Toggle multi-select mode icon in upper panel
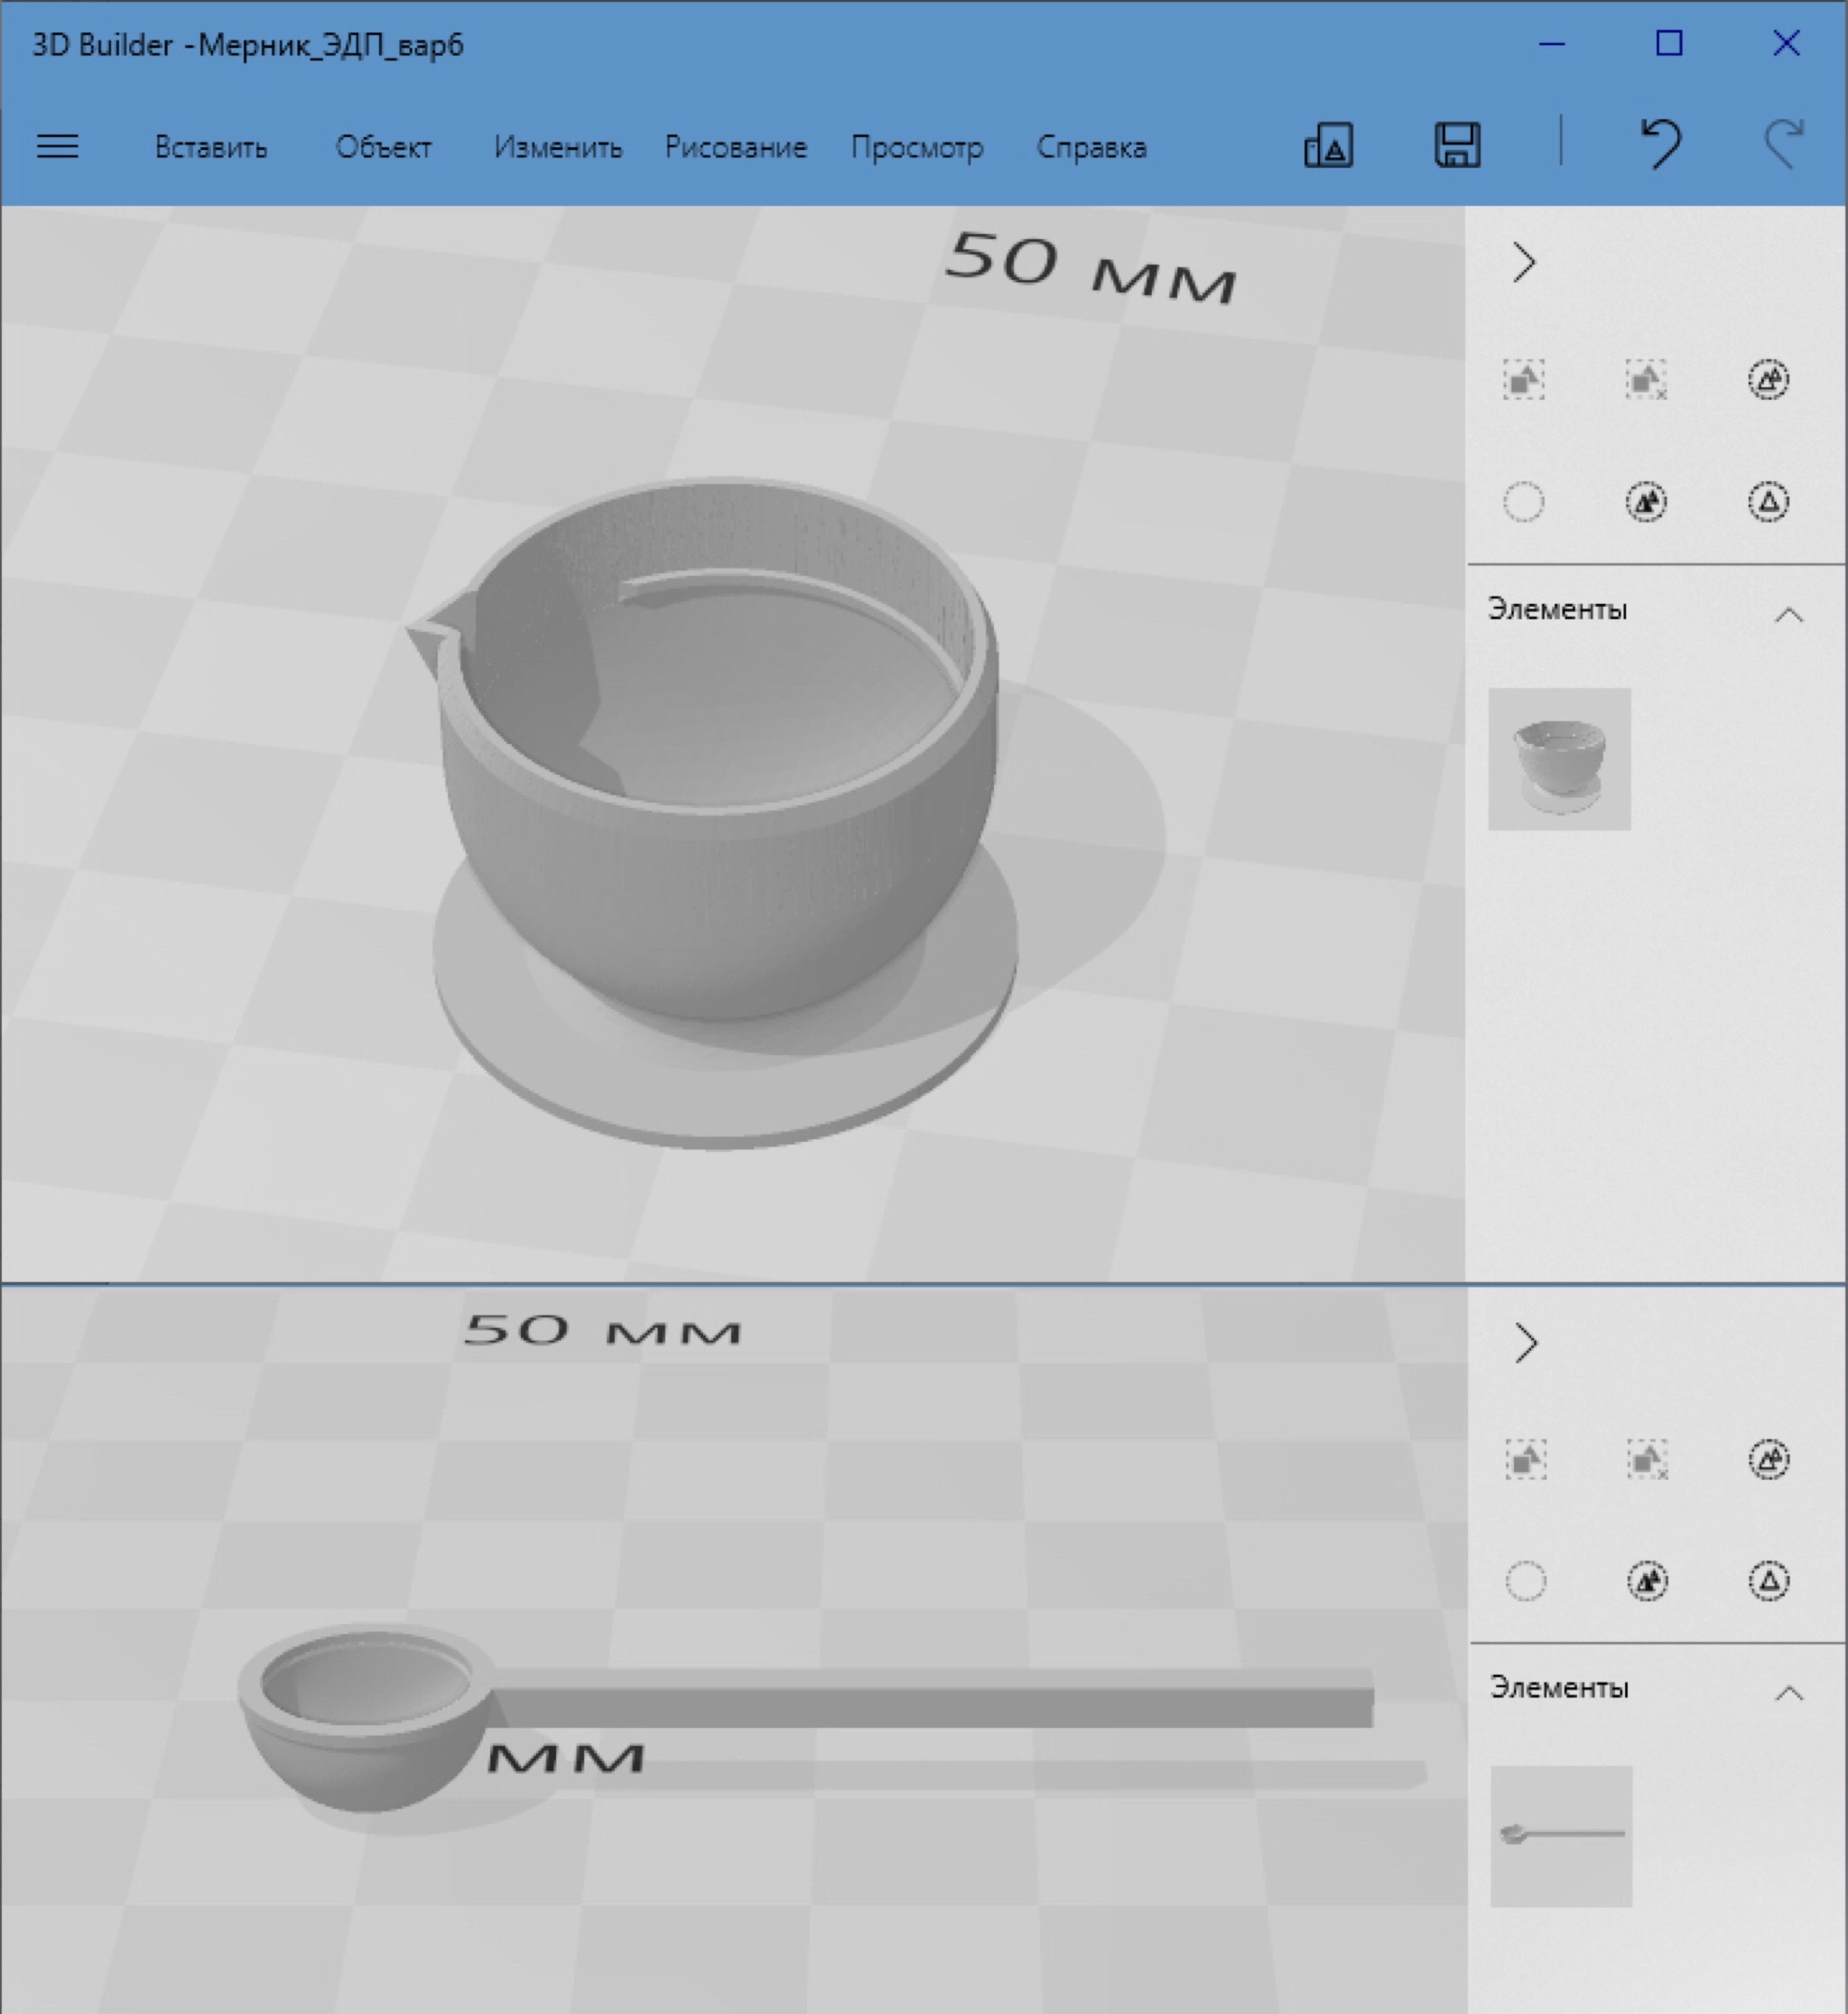Image resolution: width=1848 pixels, height=2014 pixels. coord(1646,502)
